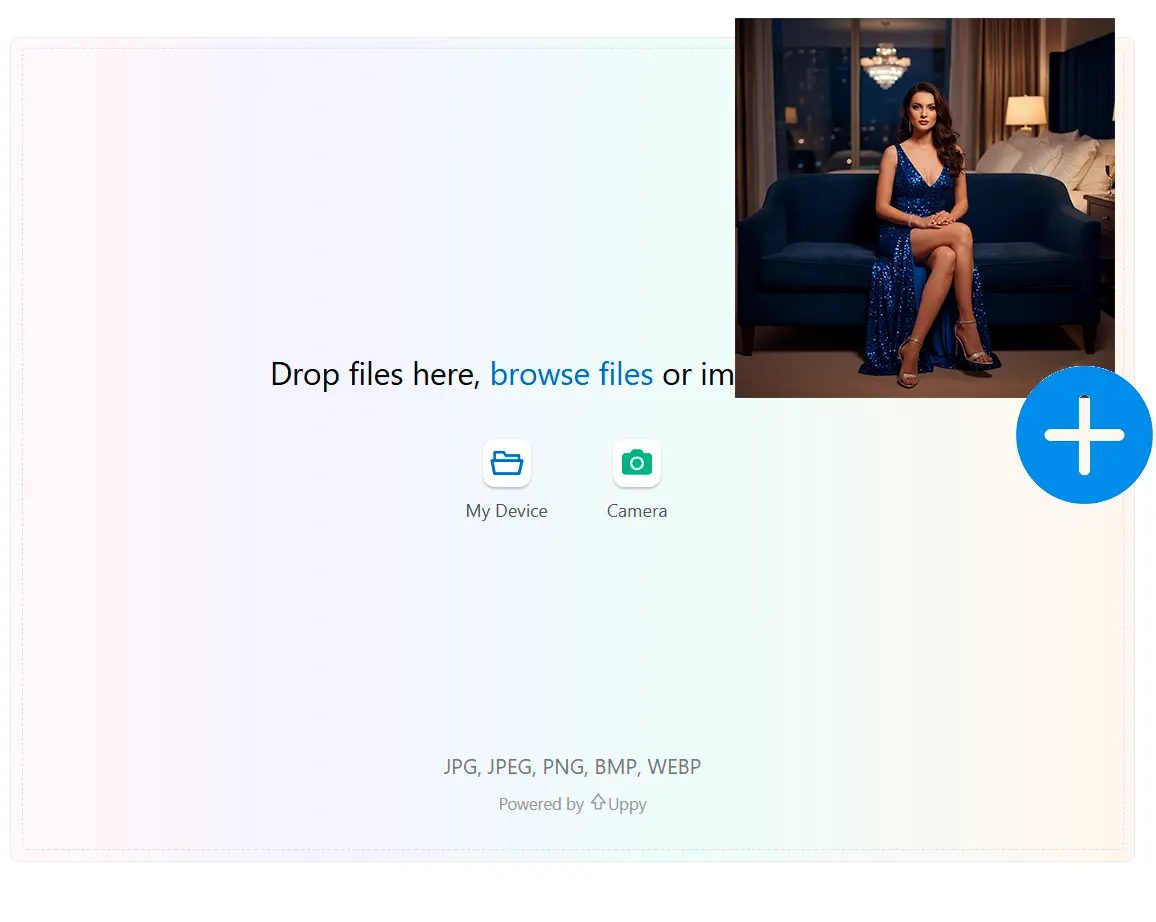Viewport: 1156px width, 922px height.
Task: Open the My Device folder icon
Action: click(506, 463)
